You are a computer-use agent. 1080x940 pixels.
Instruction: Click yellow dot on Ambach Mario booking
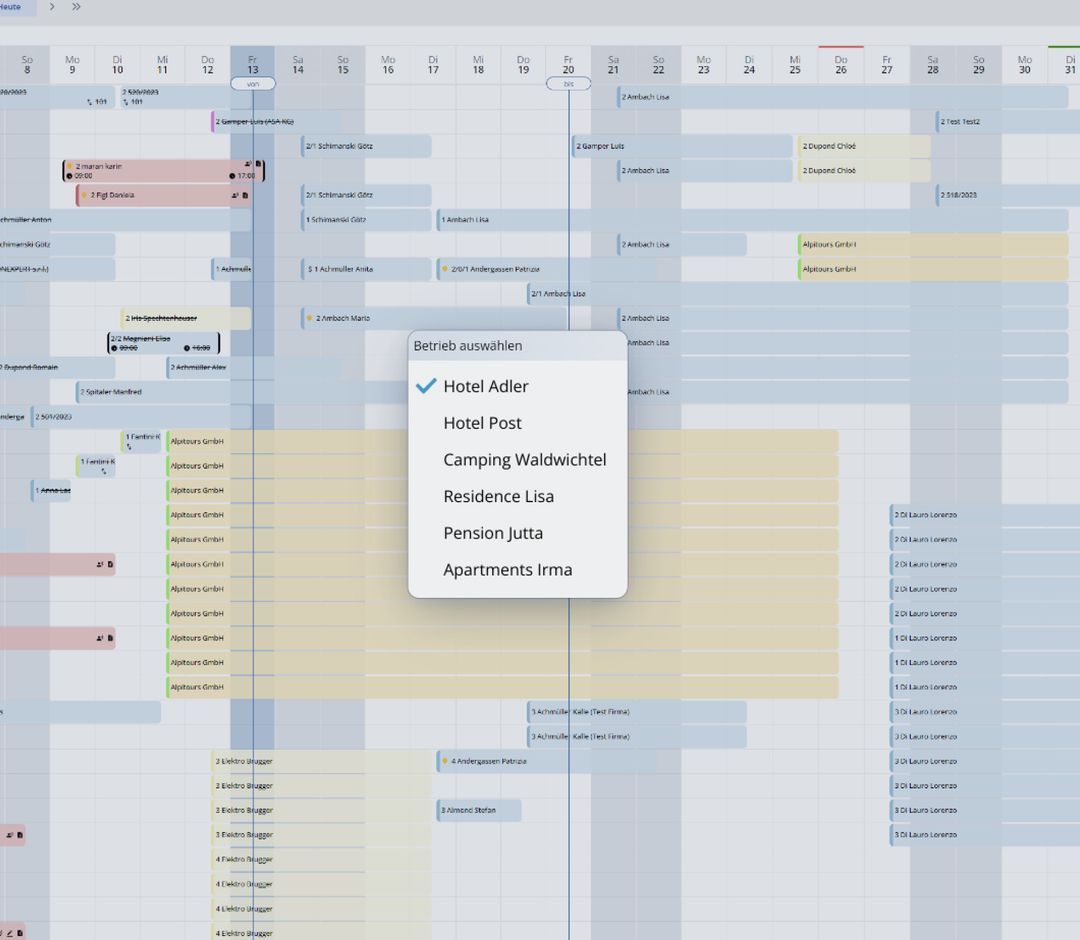(x=310, y=318)
